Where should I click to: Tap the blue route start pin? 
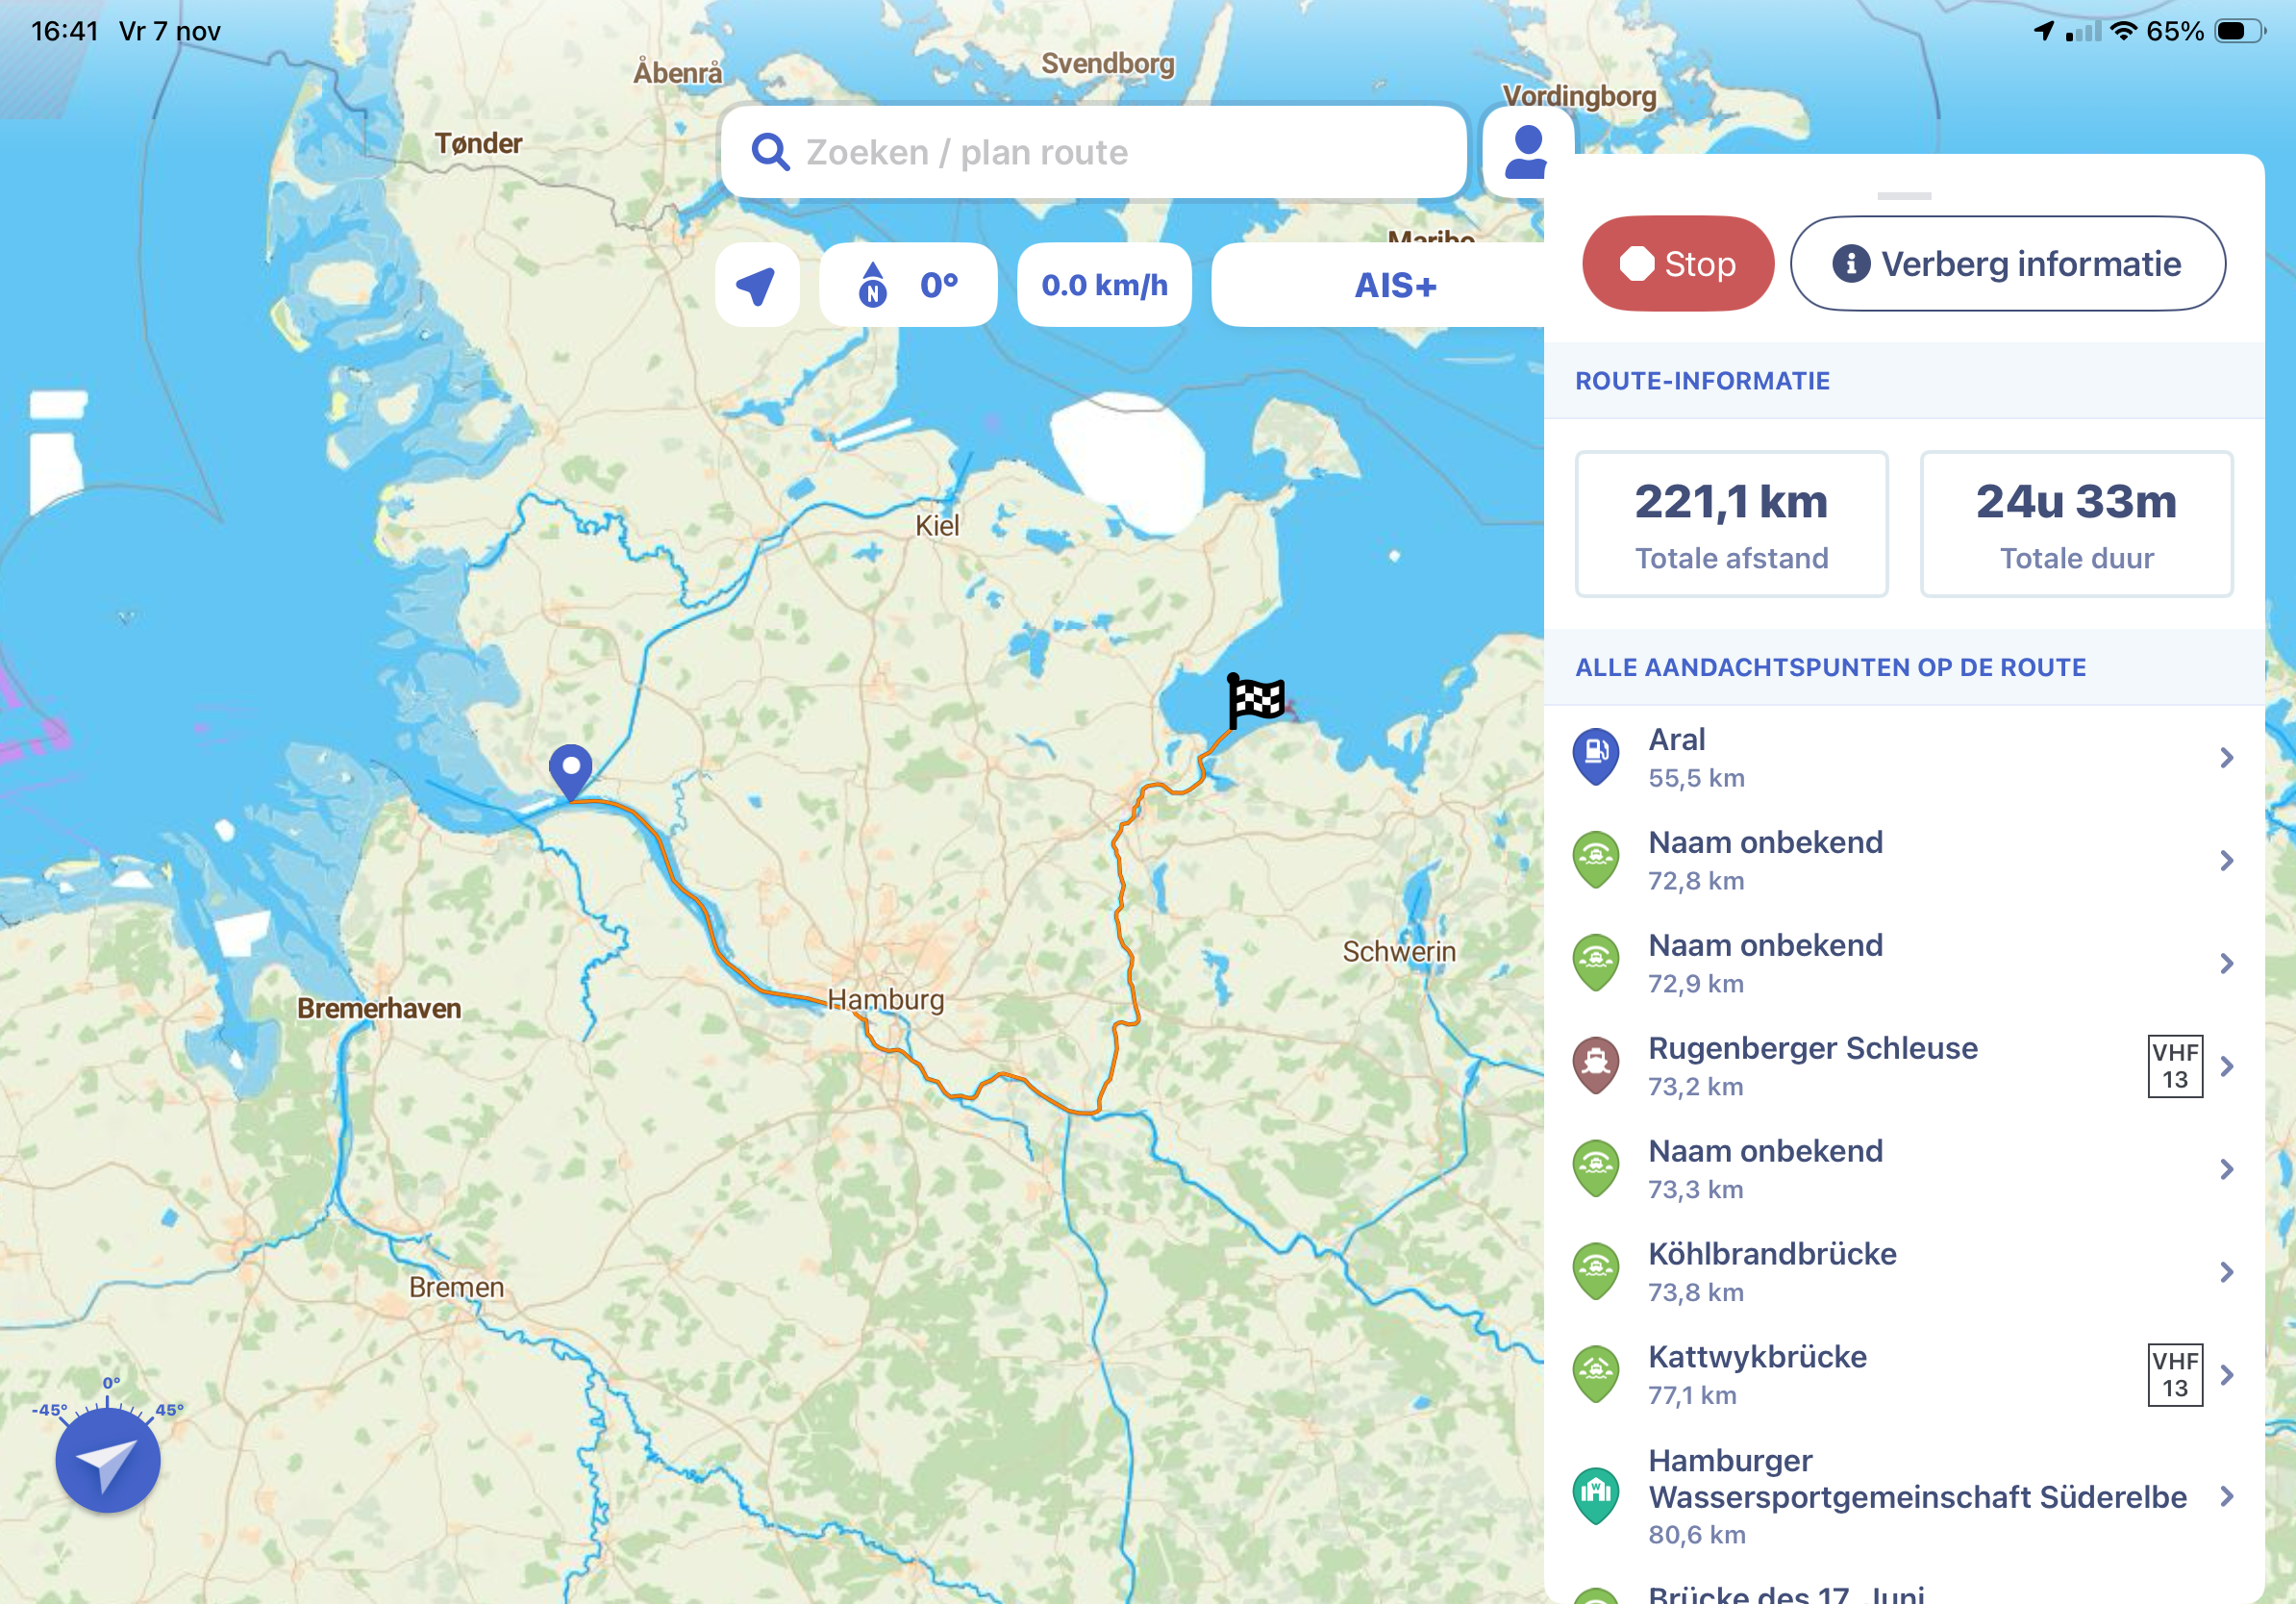click(x=571, y=769)
